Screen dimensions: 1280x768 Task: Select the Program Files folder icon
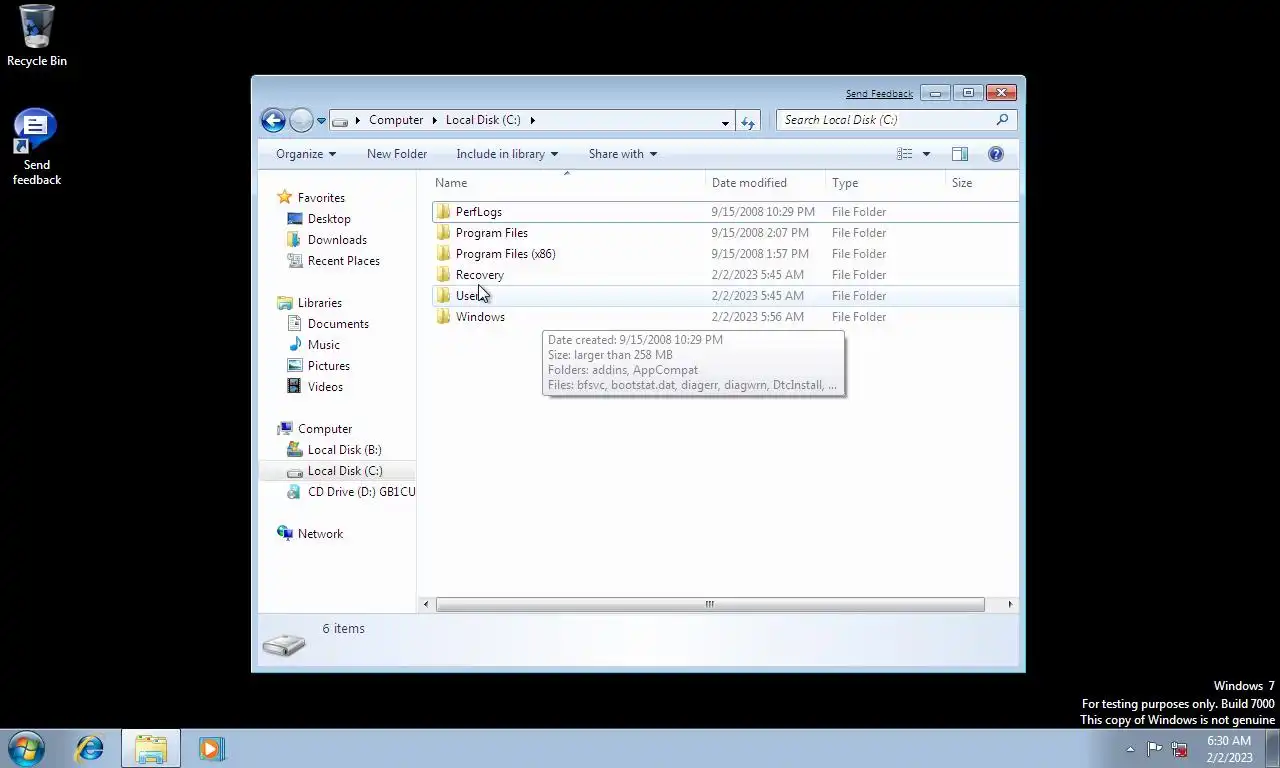coord(444,233)
